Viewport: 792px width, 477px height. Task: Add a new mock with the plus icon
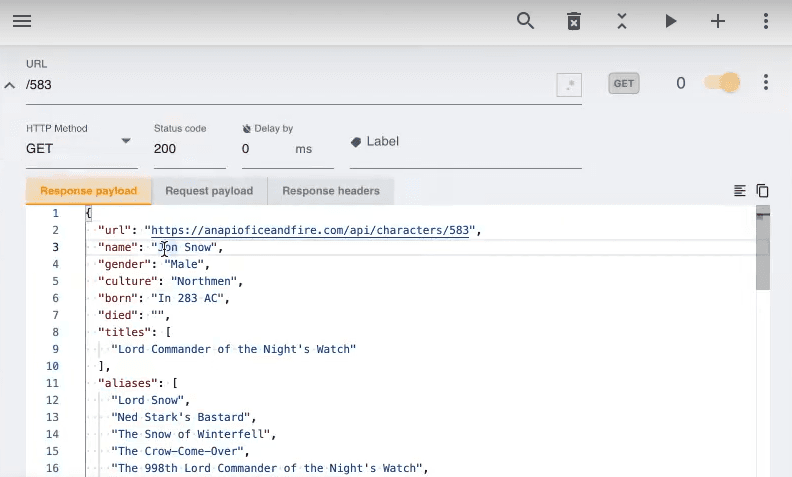[718, 21]
